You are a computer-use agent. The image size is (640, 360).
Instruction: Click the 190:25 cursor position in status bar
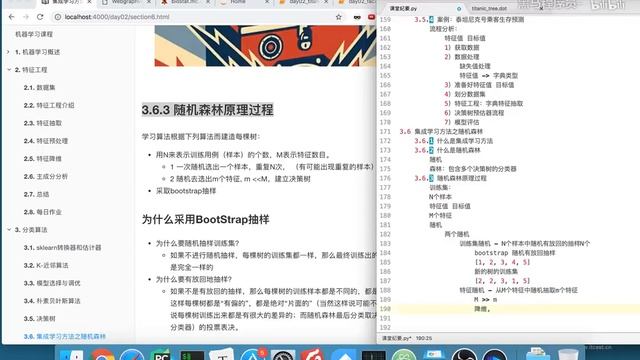pyautogui.click(x=424, y=338)
